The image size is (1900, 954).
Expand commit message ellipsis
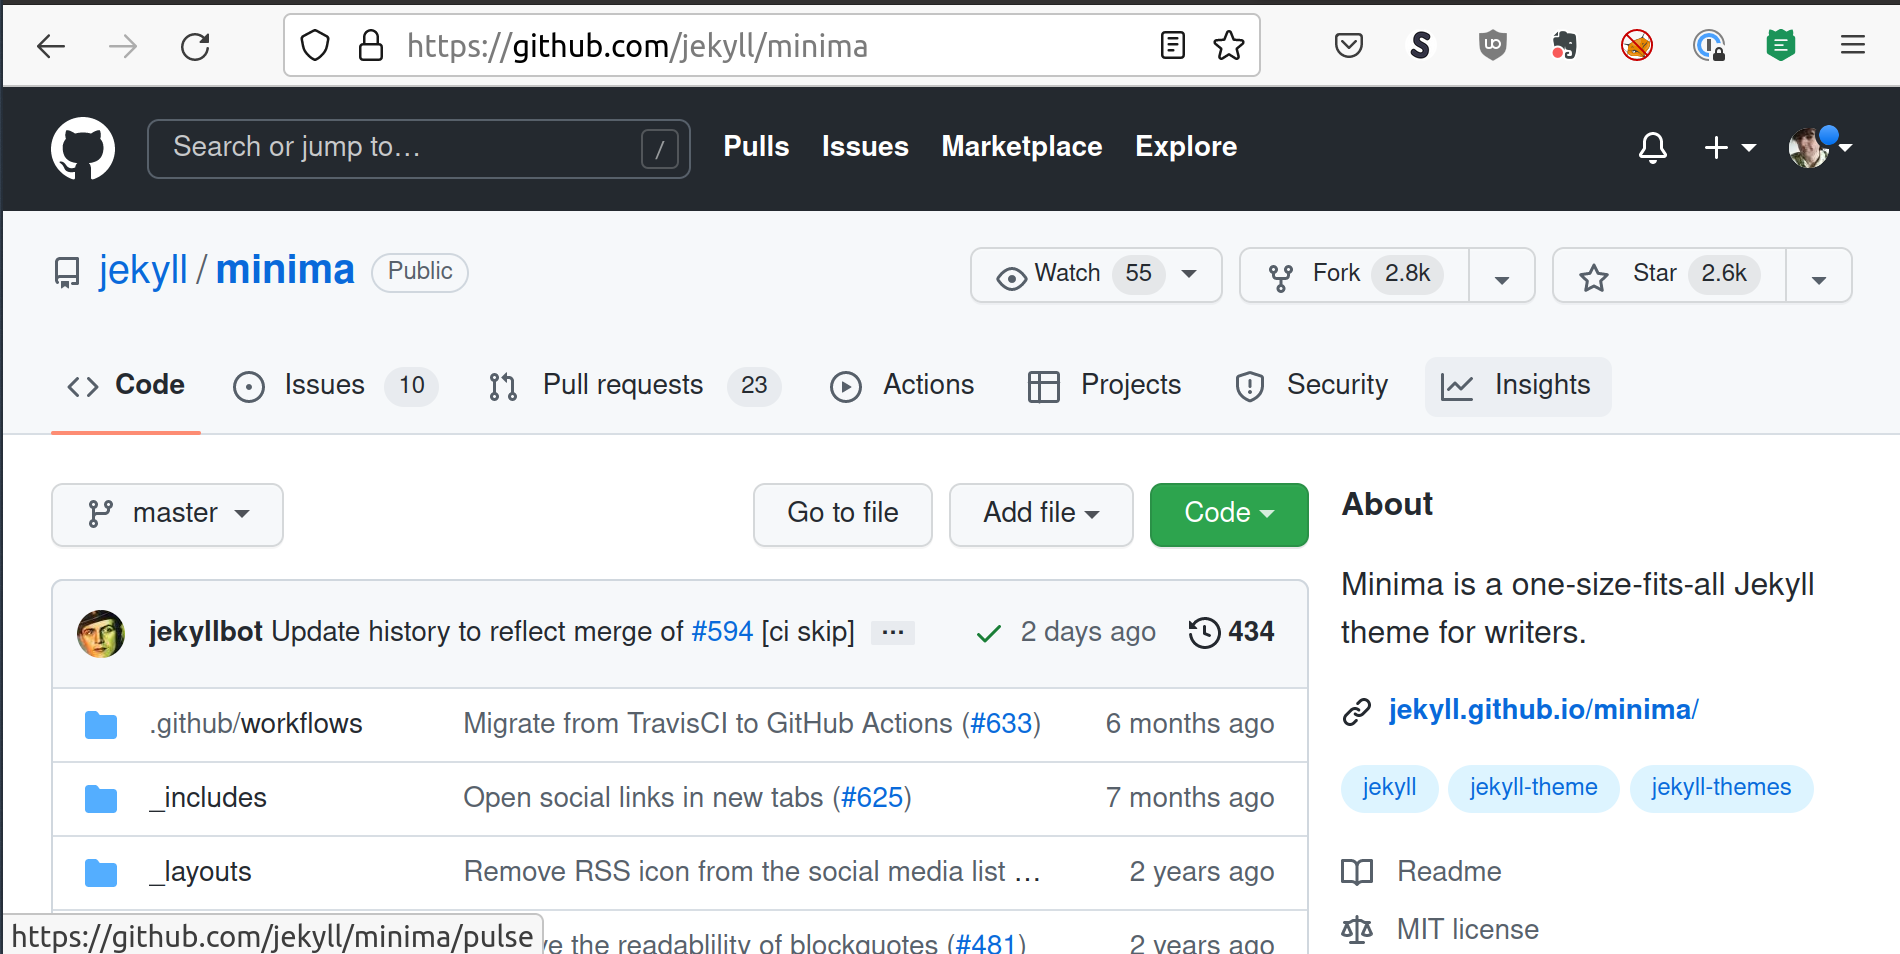892,632
